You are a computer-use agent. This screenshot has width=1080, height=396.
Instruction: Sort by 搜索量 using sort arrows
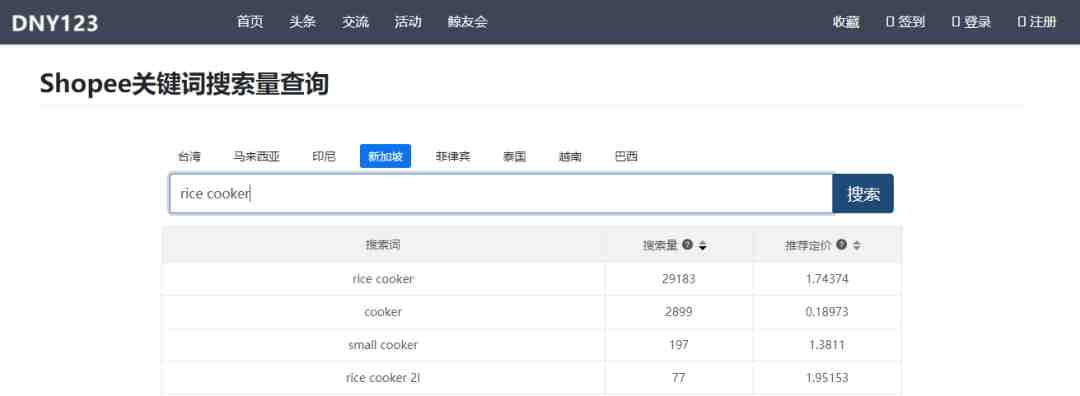703,245
